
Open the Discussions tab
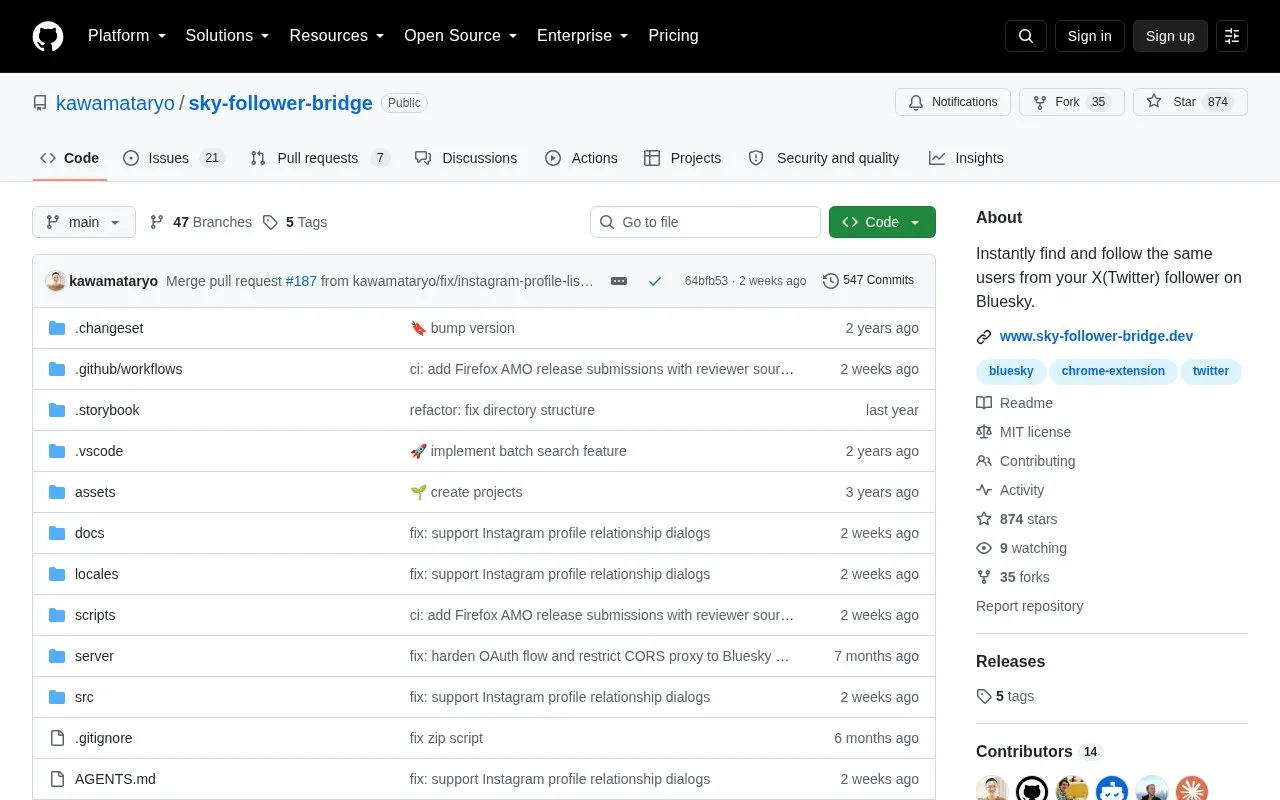[466, 158]
